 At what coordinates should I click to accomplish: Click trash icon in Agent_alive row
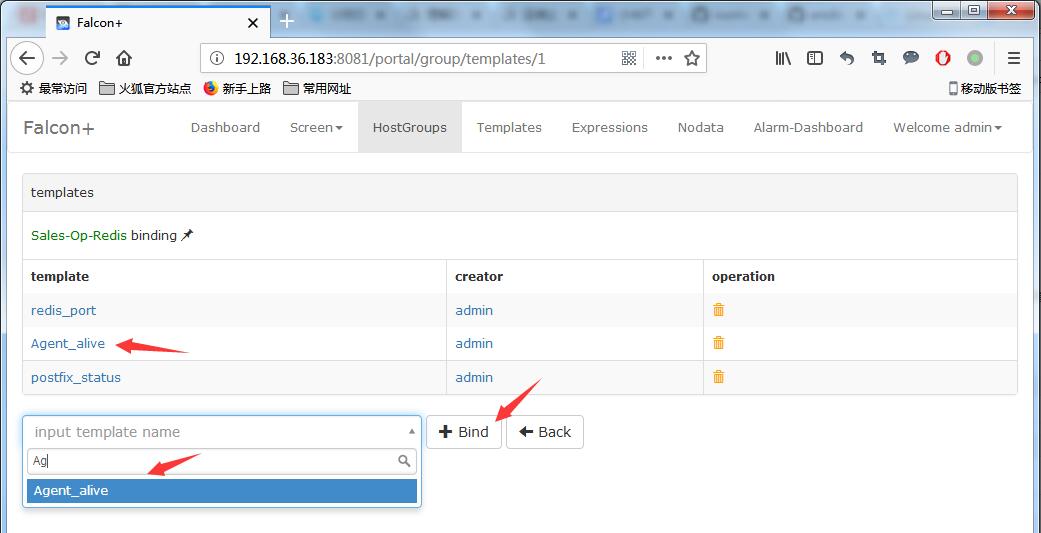(x=718, y=343)
